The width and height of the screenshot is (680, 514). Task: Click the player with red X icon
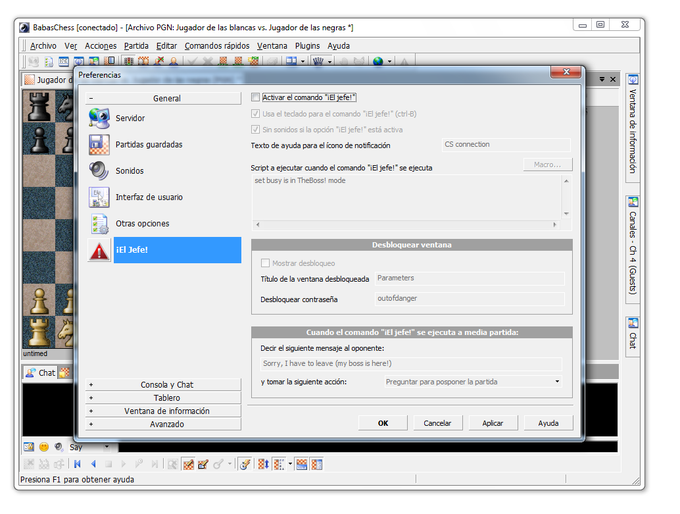coord(159,61)
